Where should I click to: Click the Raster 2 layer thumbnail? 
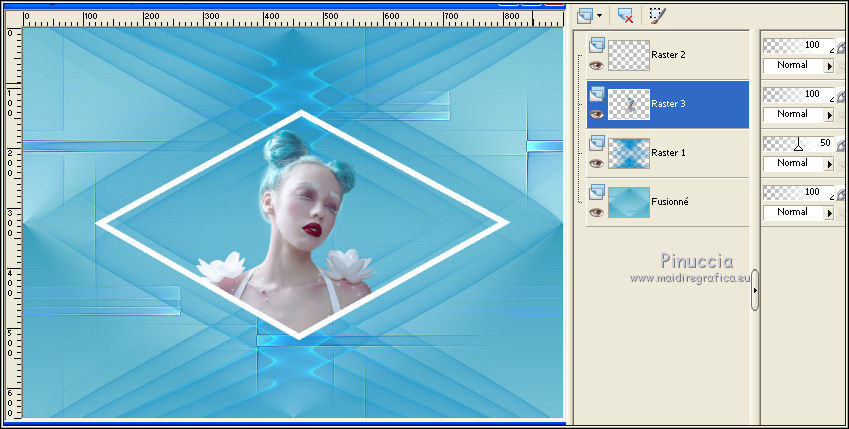629,55
